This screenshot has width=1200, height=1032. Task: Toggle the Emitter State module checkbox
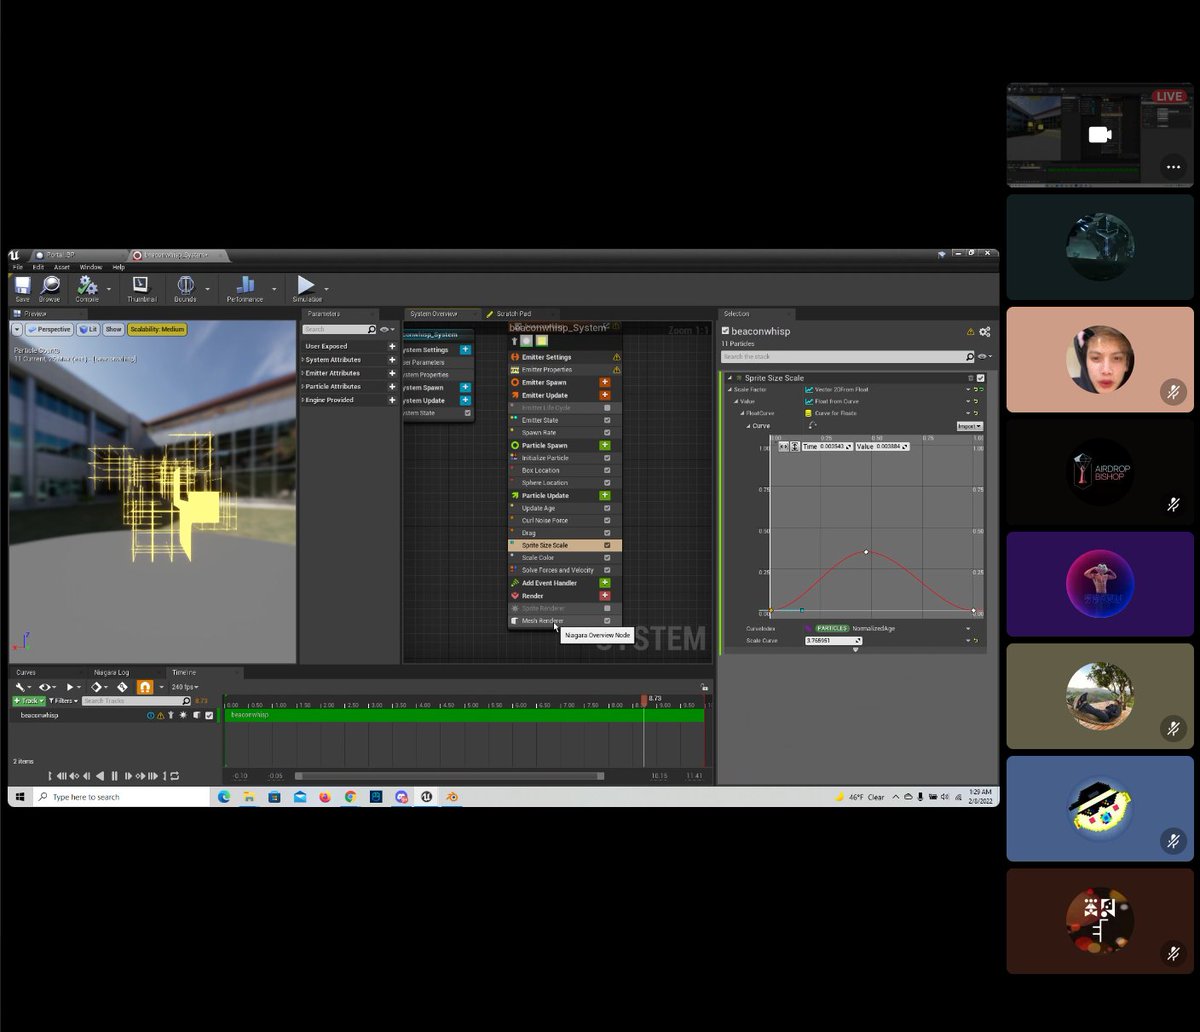pos(607,420)
